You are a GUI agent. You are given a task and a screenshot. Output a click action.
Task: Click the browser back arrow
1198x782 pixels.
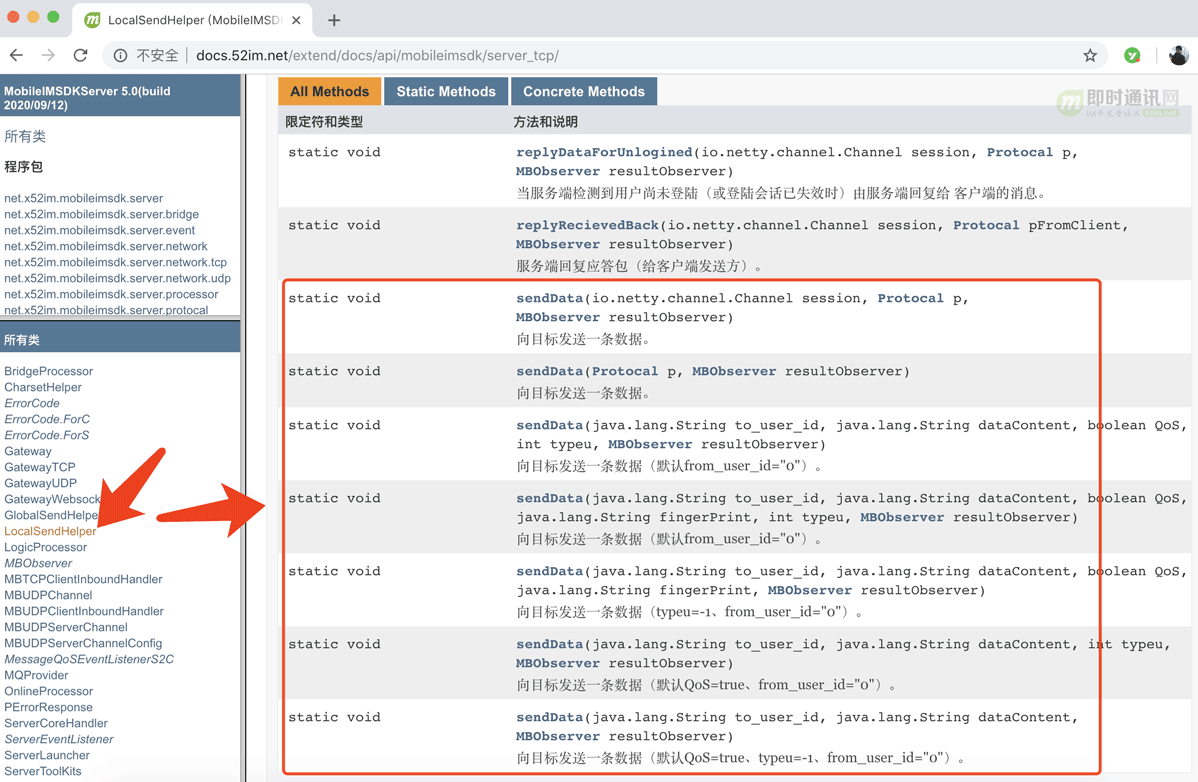17,56
